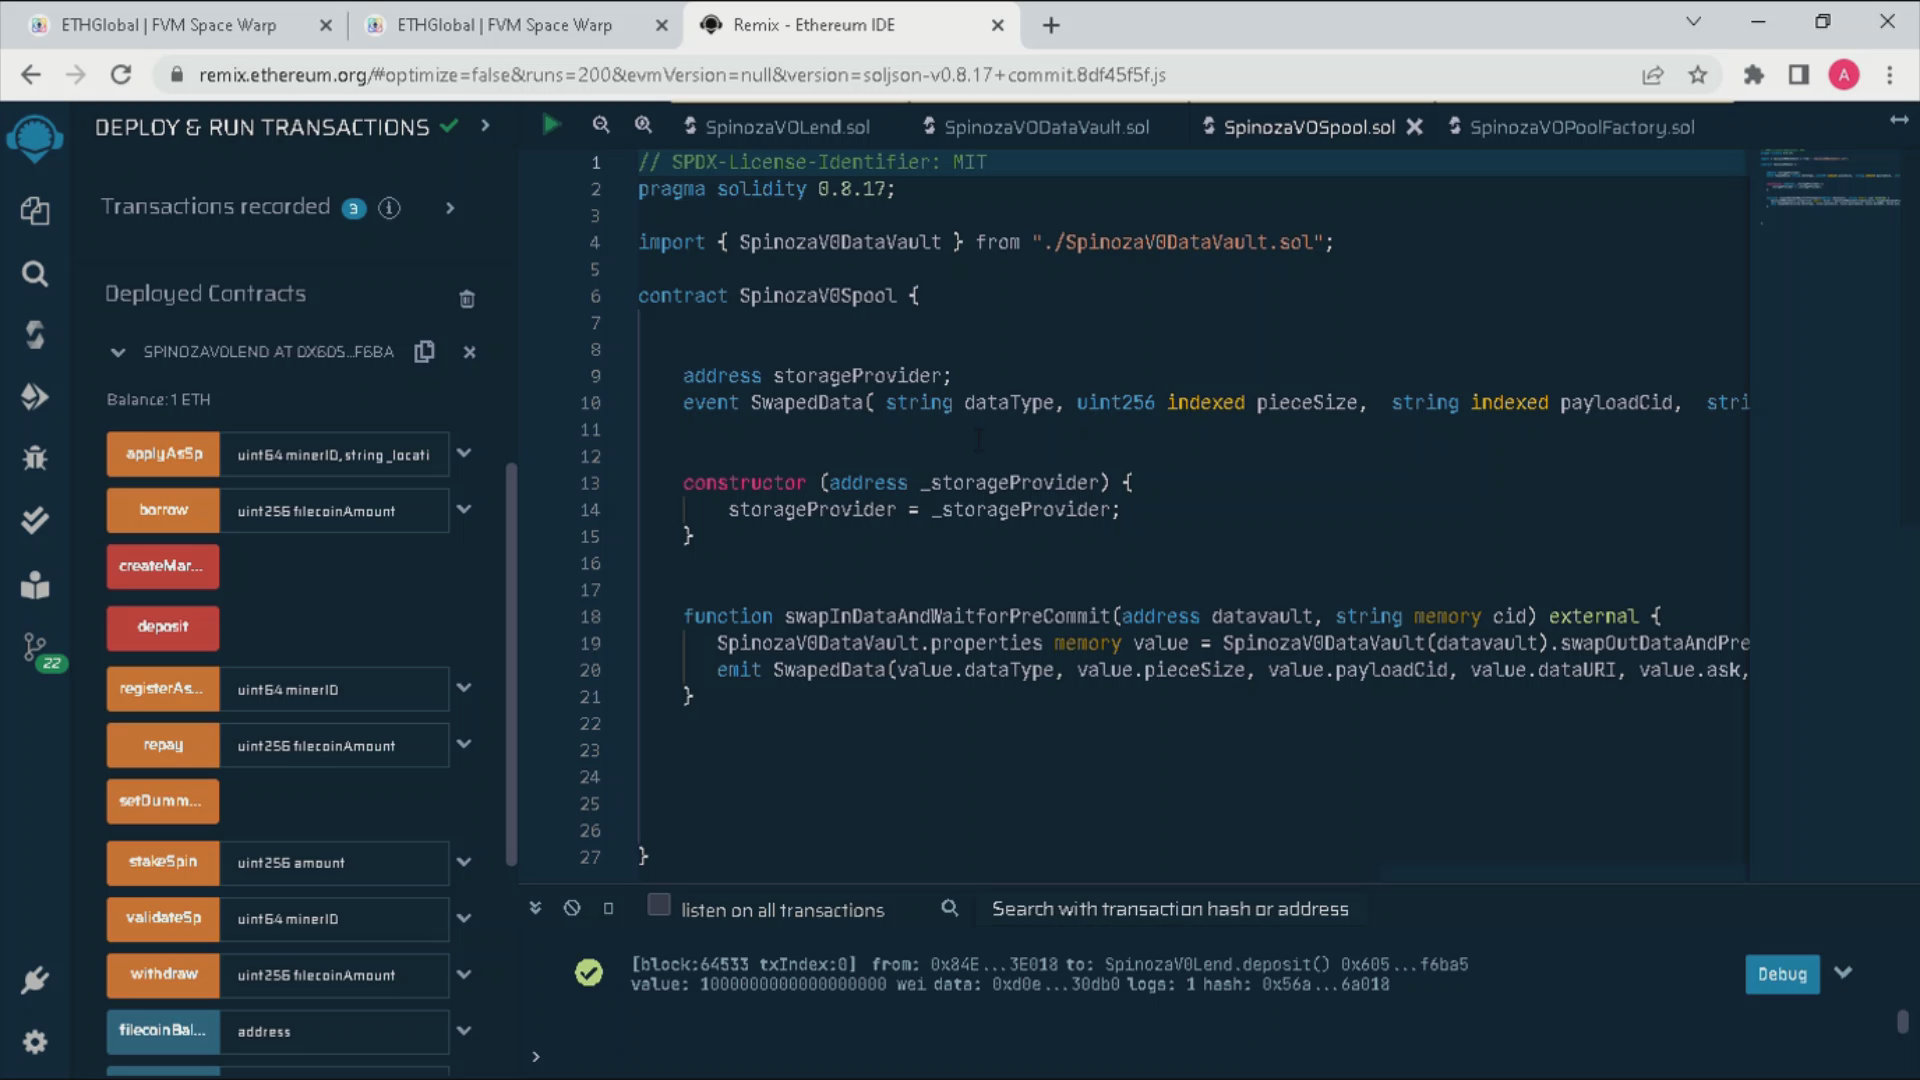Click the terminal search magnifier icon

click(x=949, y=908)
